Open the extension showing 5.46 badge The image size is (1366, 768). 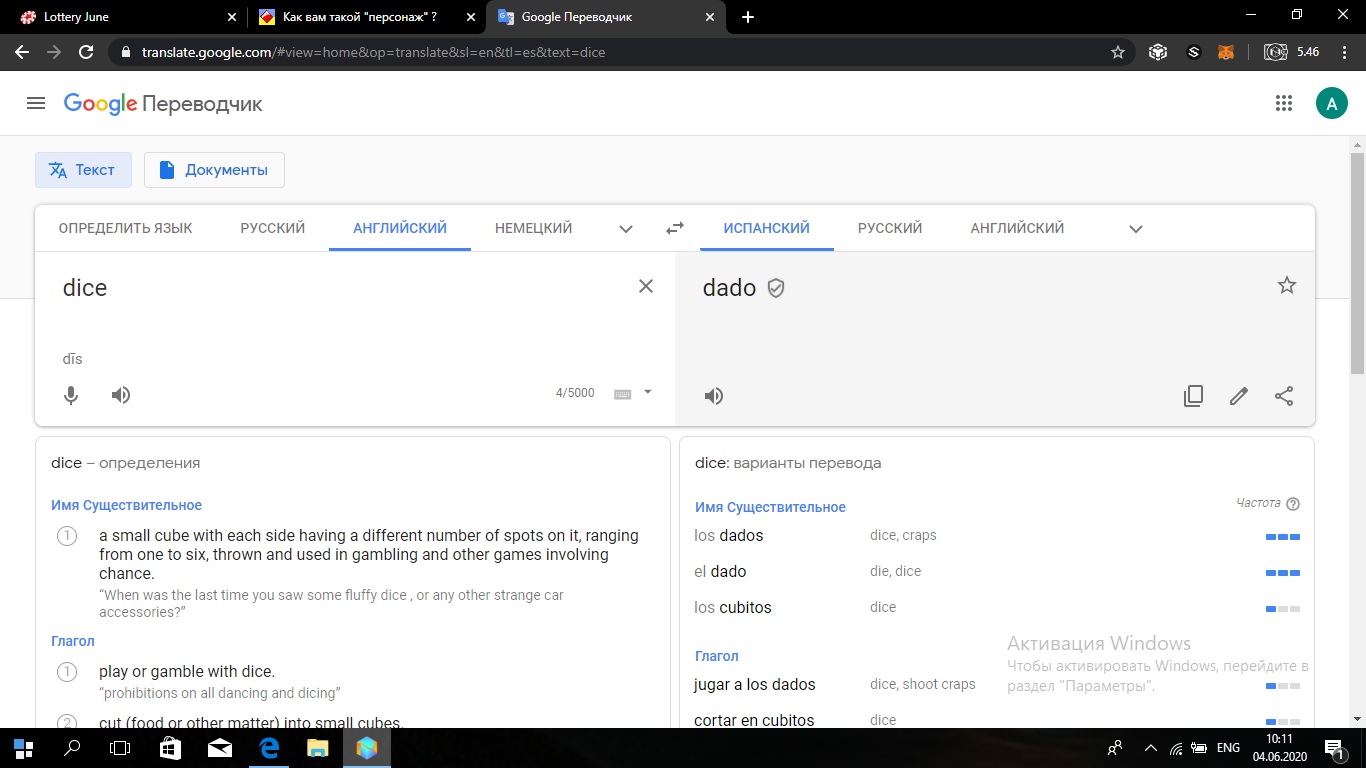click(x=1292, y=52)
